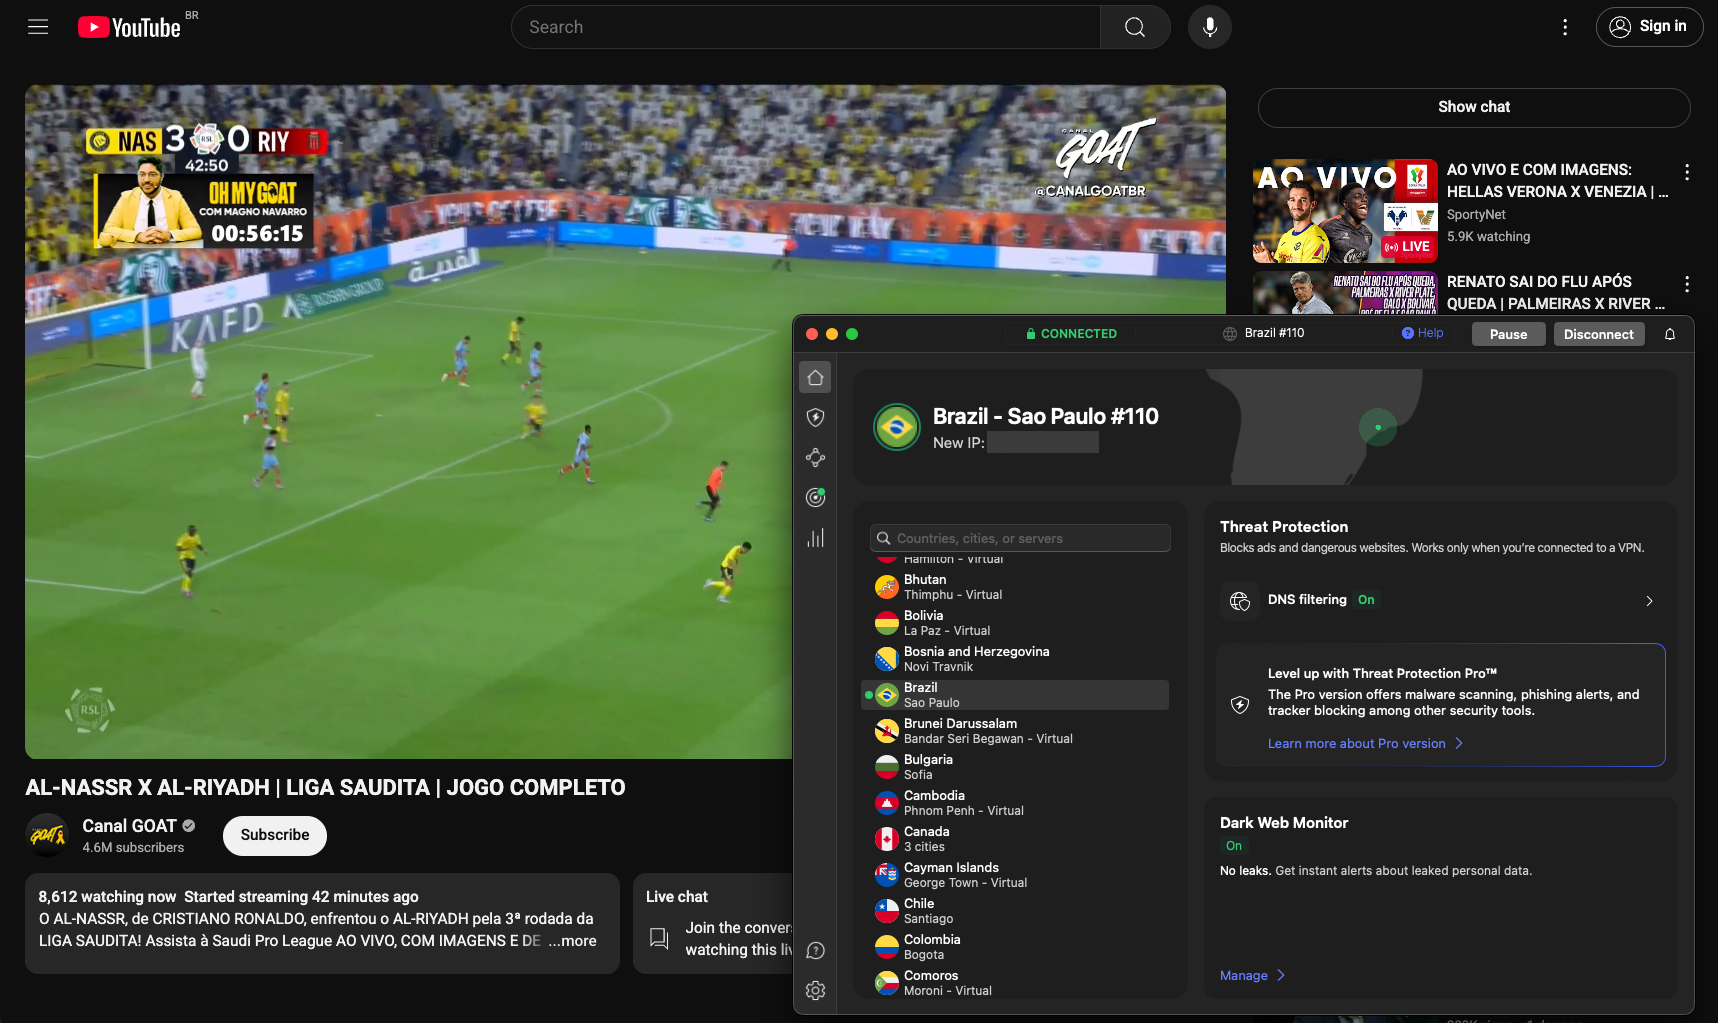Open the YouTube guide hamburger menu
Image resolution: width=1718 pixels, height=1023 pixels.
(x=38, y=27)
